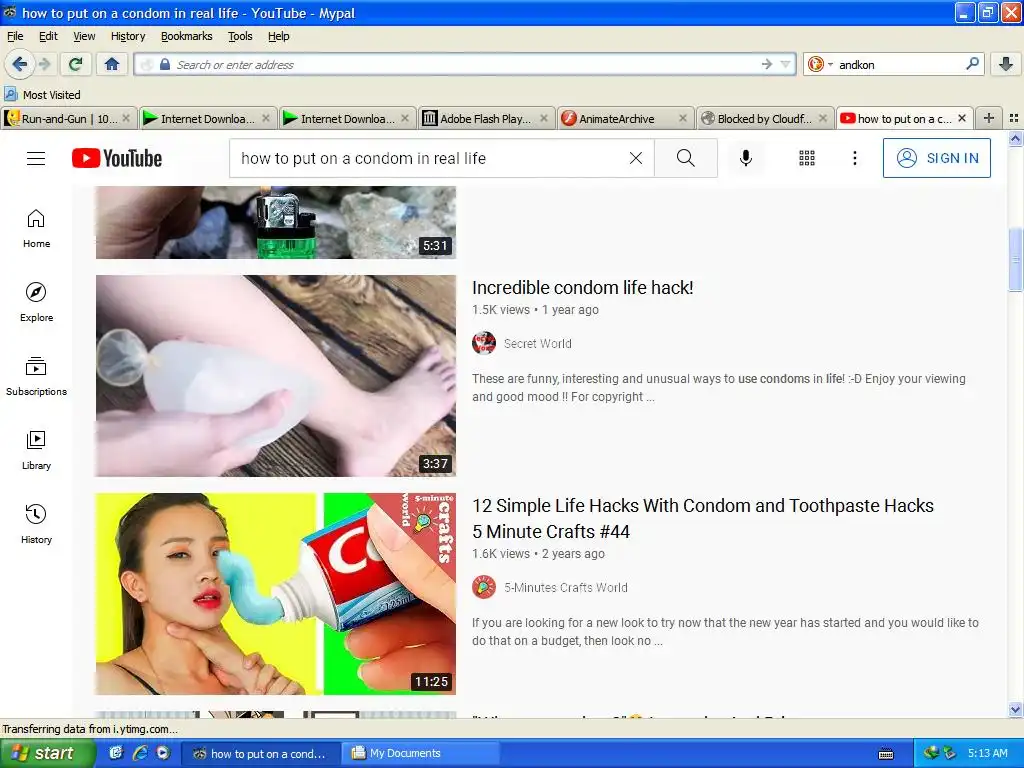Open the address bar history dropdown

[786, 64]
